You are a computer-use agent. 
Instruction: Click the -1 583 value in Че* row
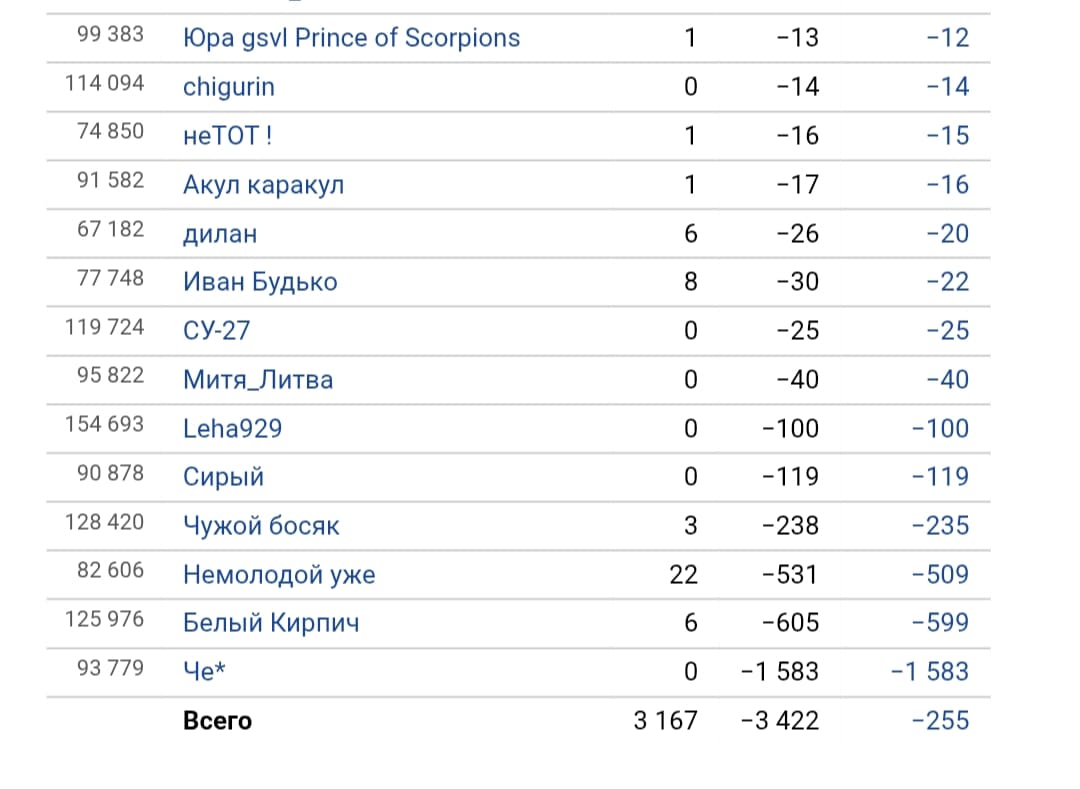pos(779,672)
